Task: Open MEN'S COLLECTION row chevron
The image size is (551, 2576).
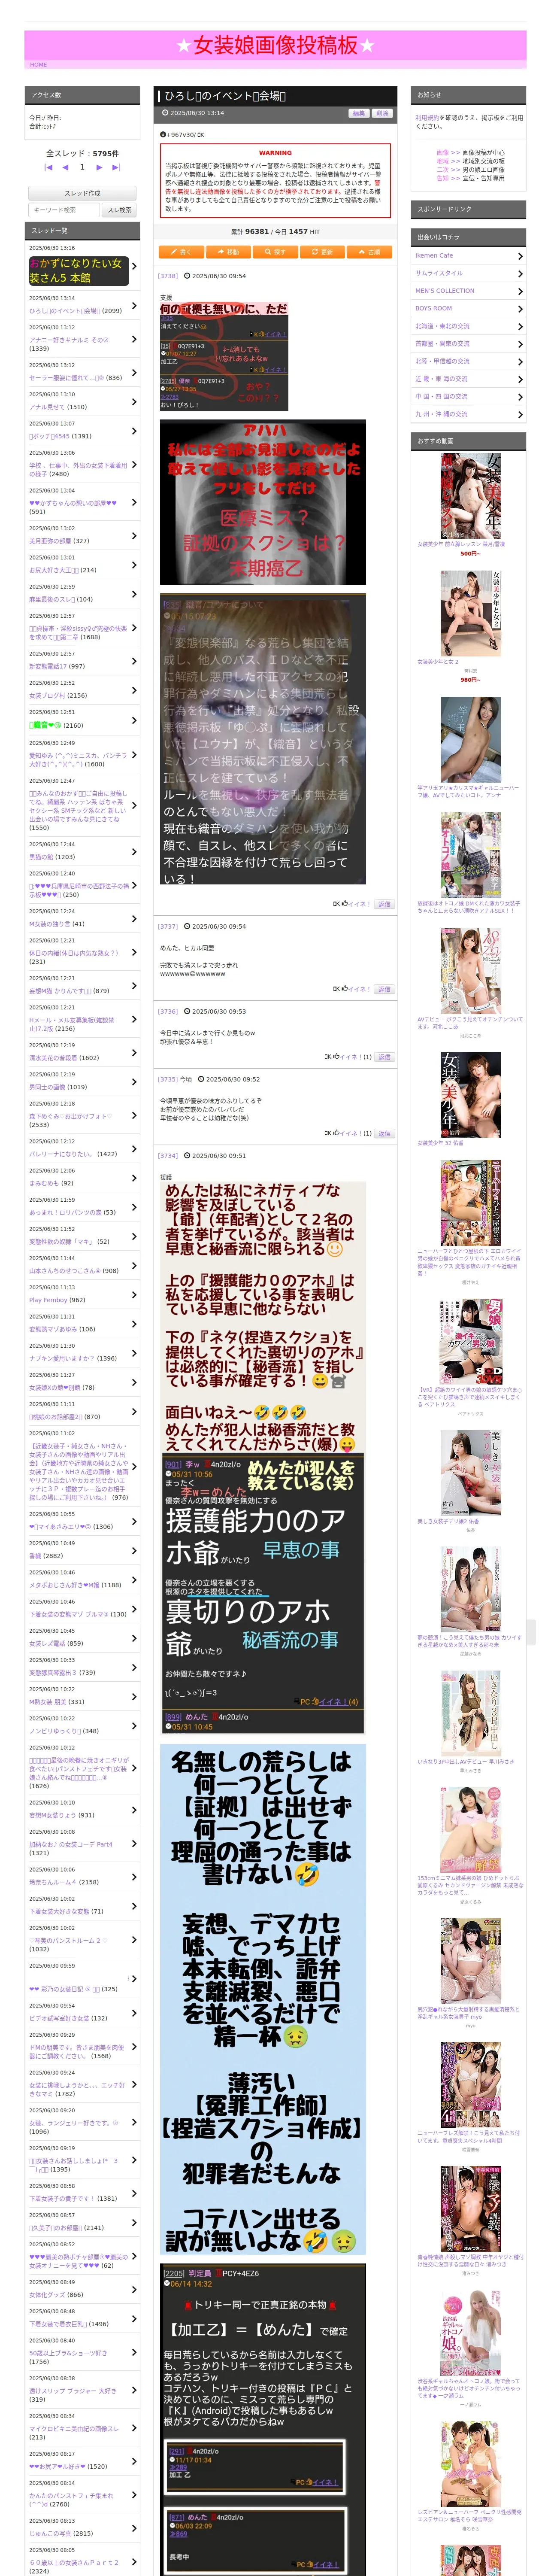Action: [520, 291]
